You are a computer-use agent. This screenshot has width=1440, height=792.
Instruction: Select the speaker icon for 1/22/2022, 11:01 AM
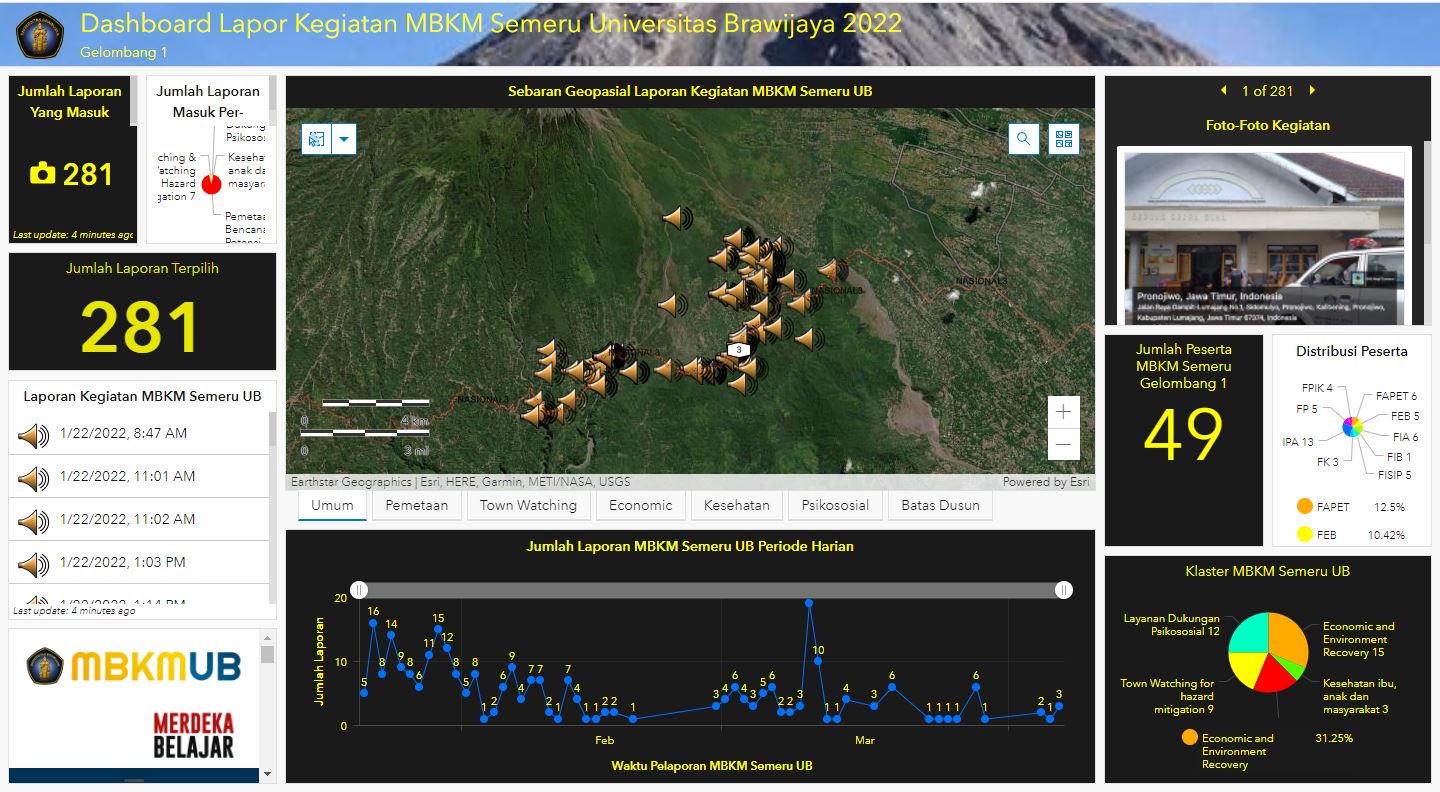33,478
